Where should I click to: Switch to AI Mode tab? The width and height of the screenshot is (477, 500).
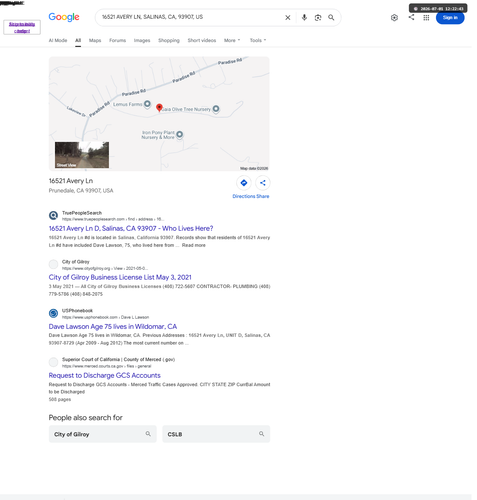point(58,40)
